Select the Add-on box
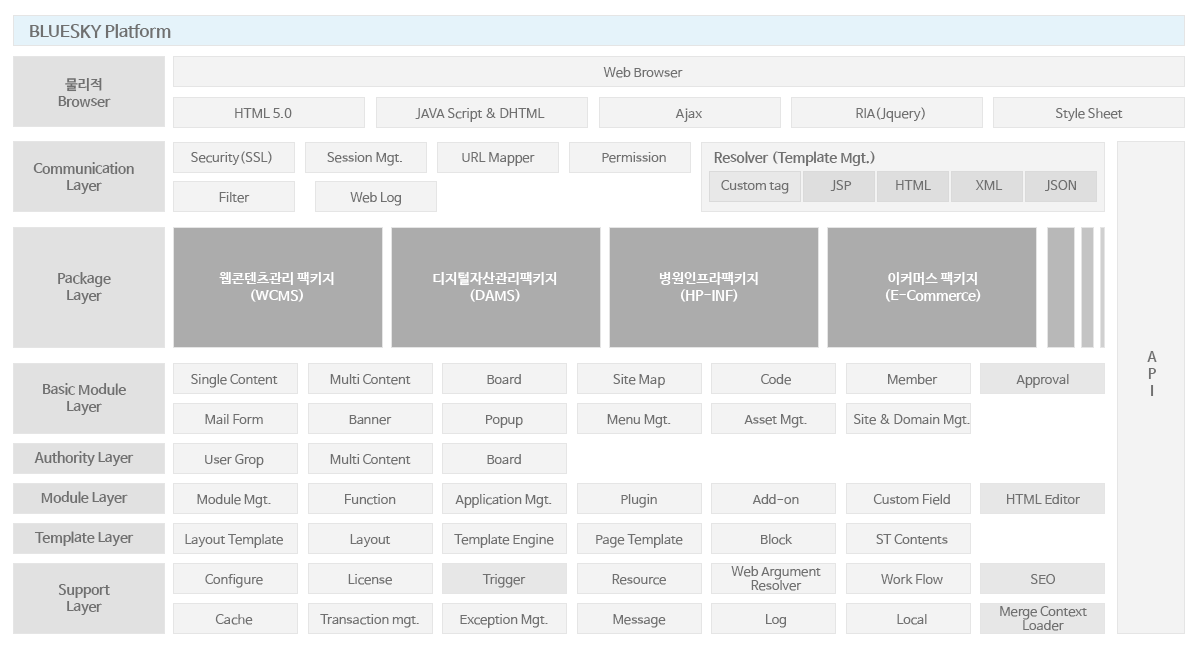 tap(773, 499)
